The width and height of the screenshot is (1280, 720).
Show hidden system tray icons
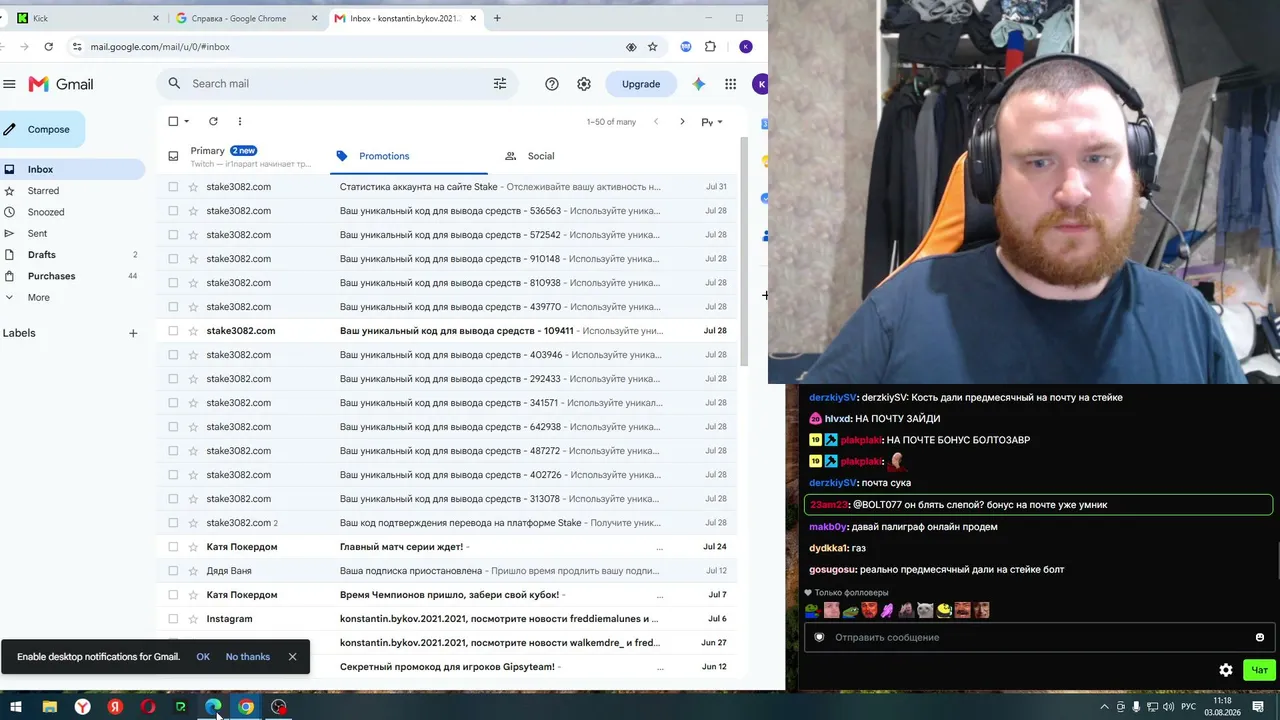pyautogui.click(x=1105, y=707)
